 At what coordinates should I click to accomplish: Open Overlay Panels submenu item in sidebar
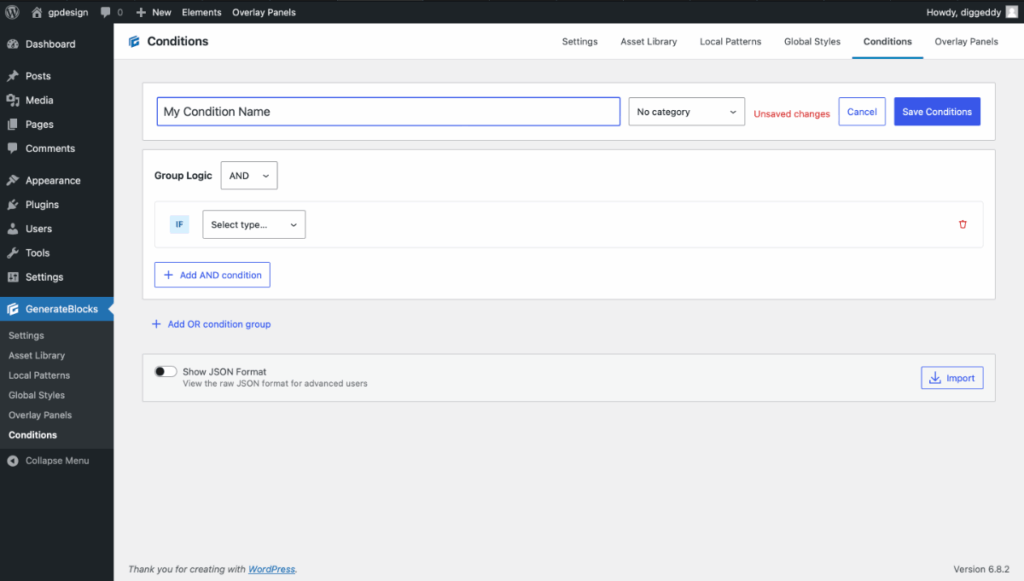(x=40, y=415)
